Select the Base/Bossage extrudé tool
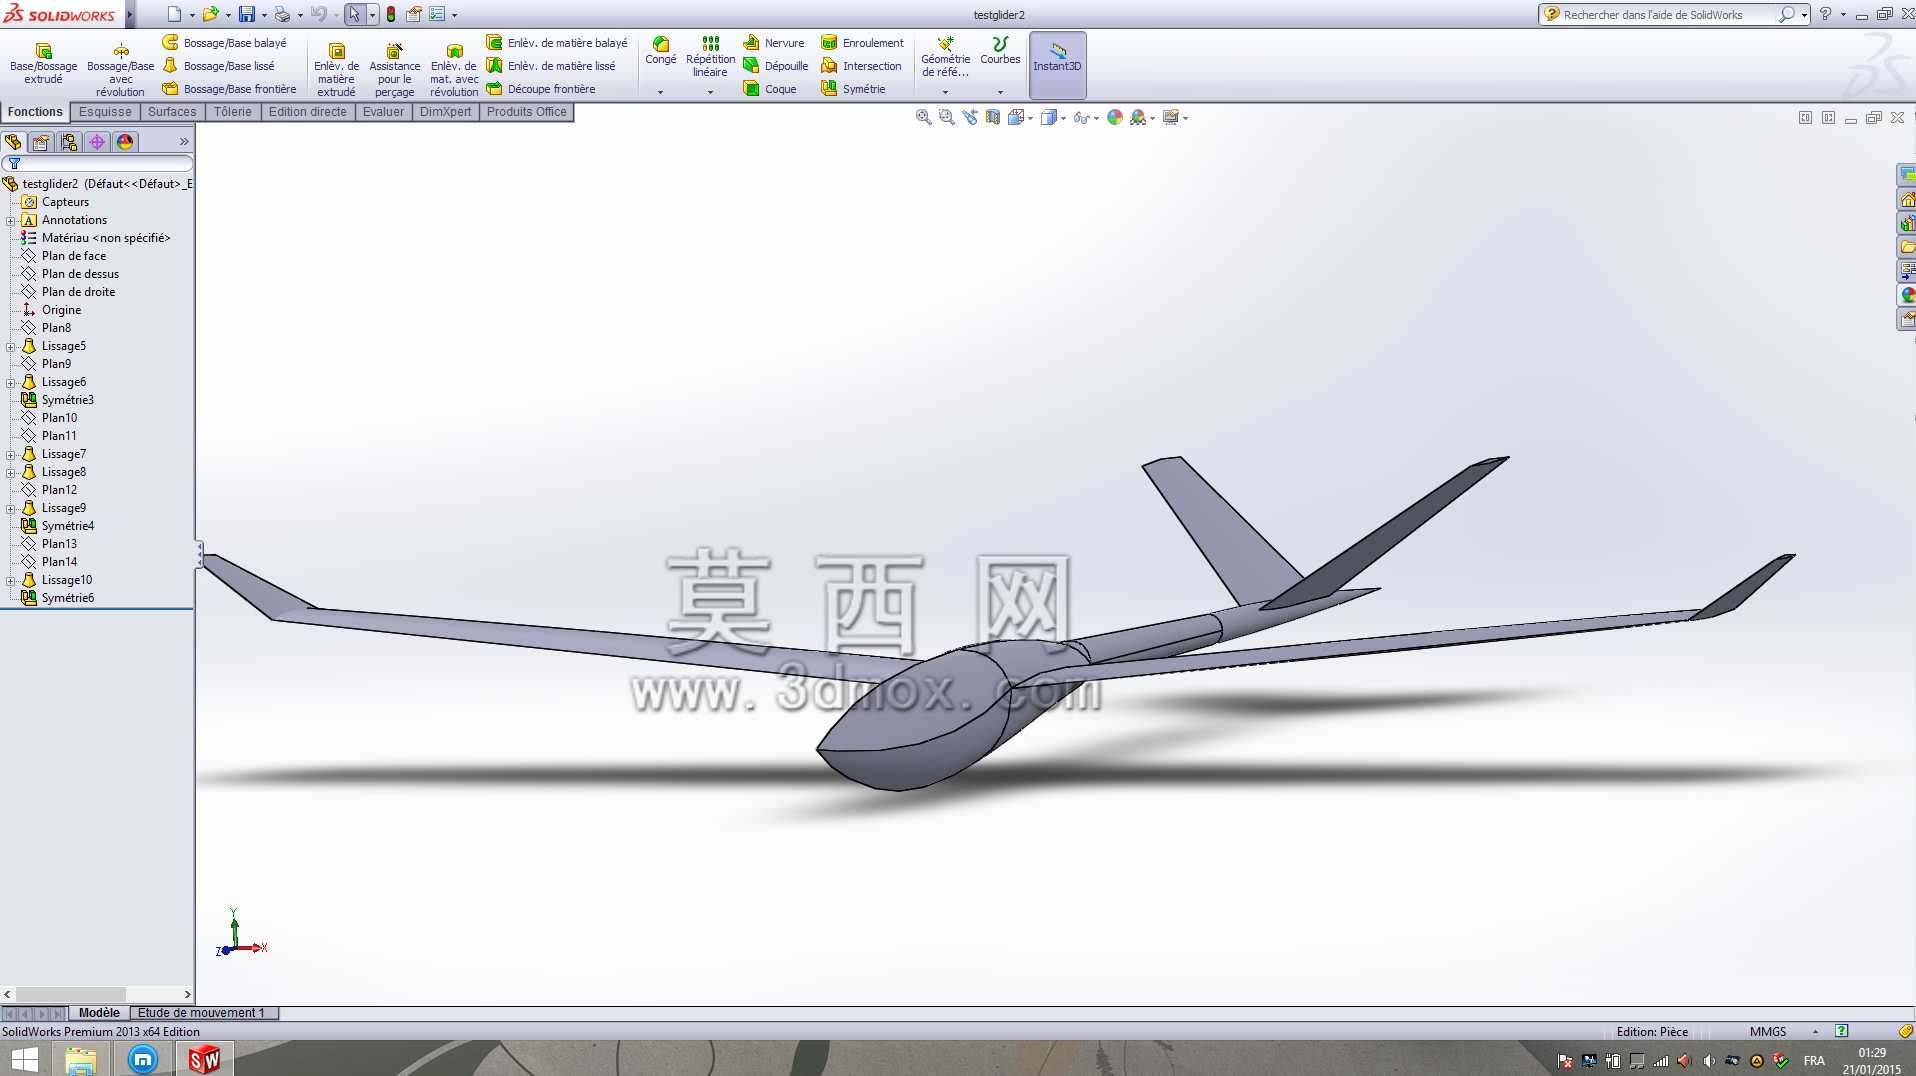Viewport: 1916px width, 1076px height. tap(43, 64)
